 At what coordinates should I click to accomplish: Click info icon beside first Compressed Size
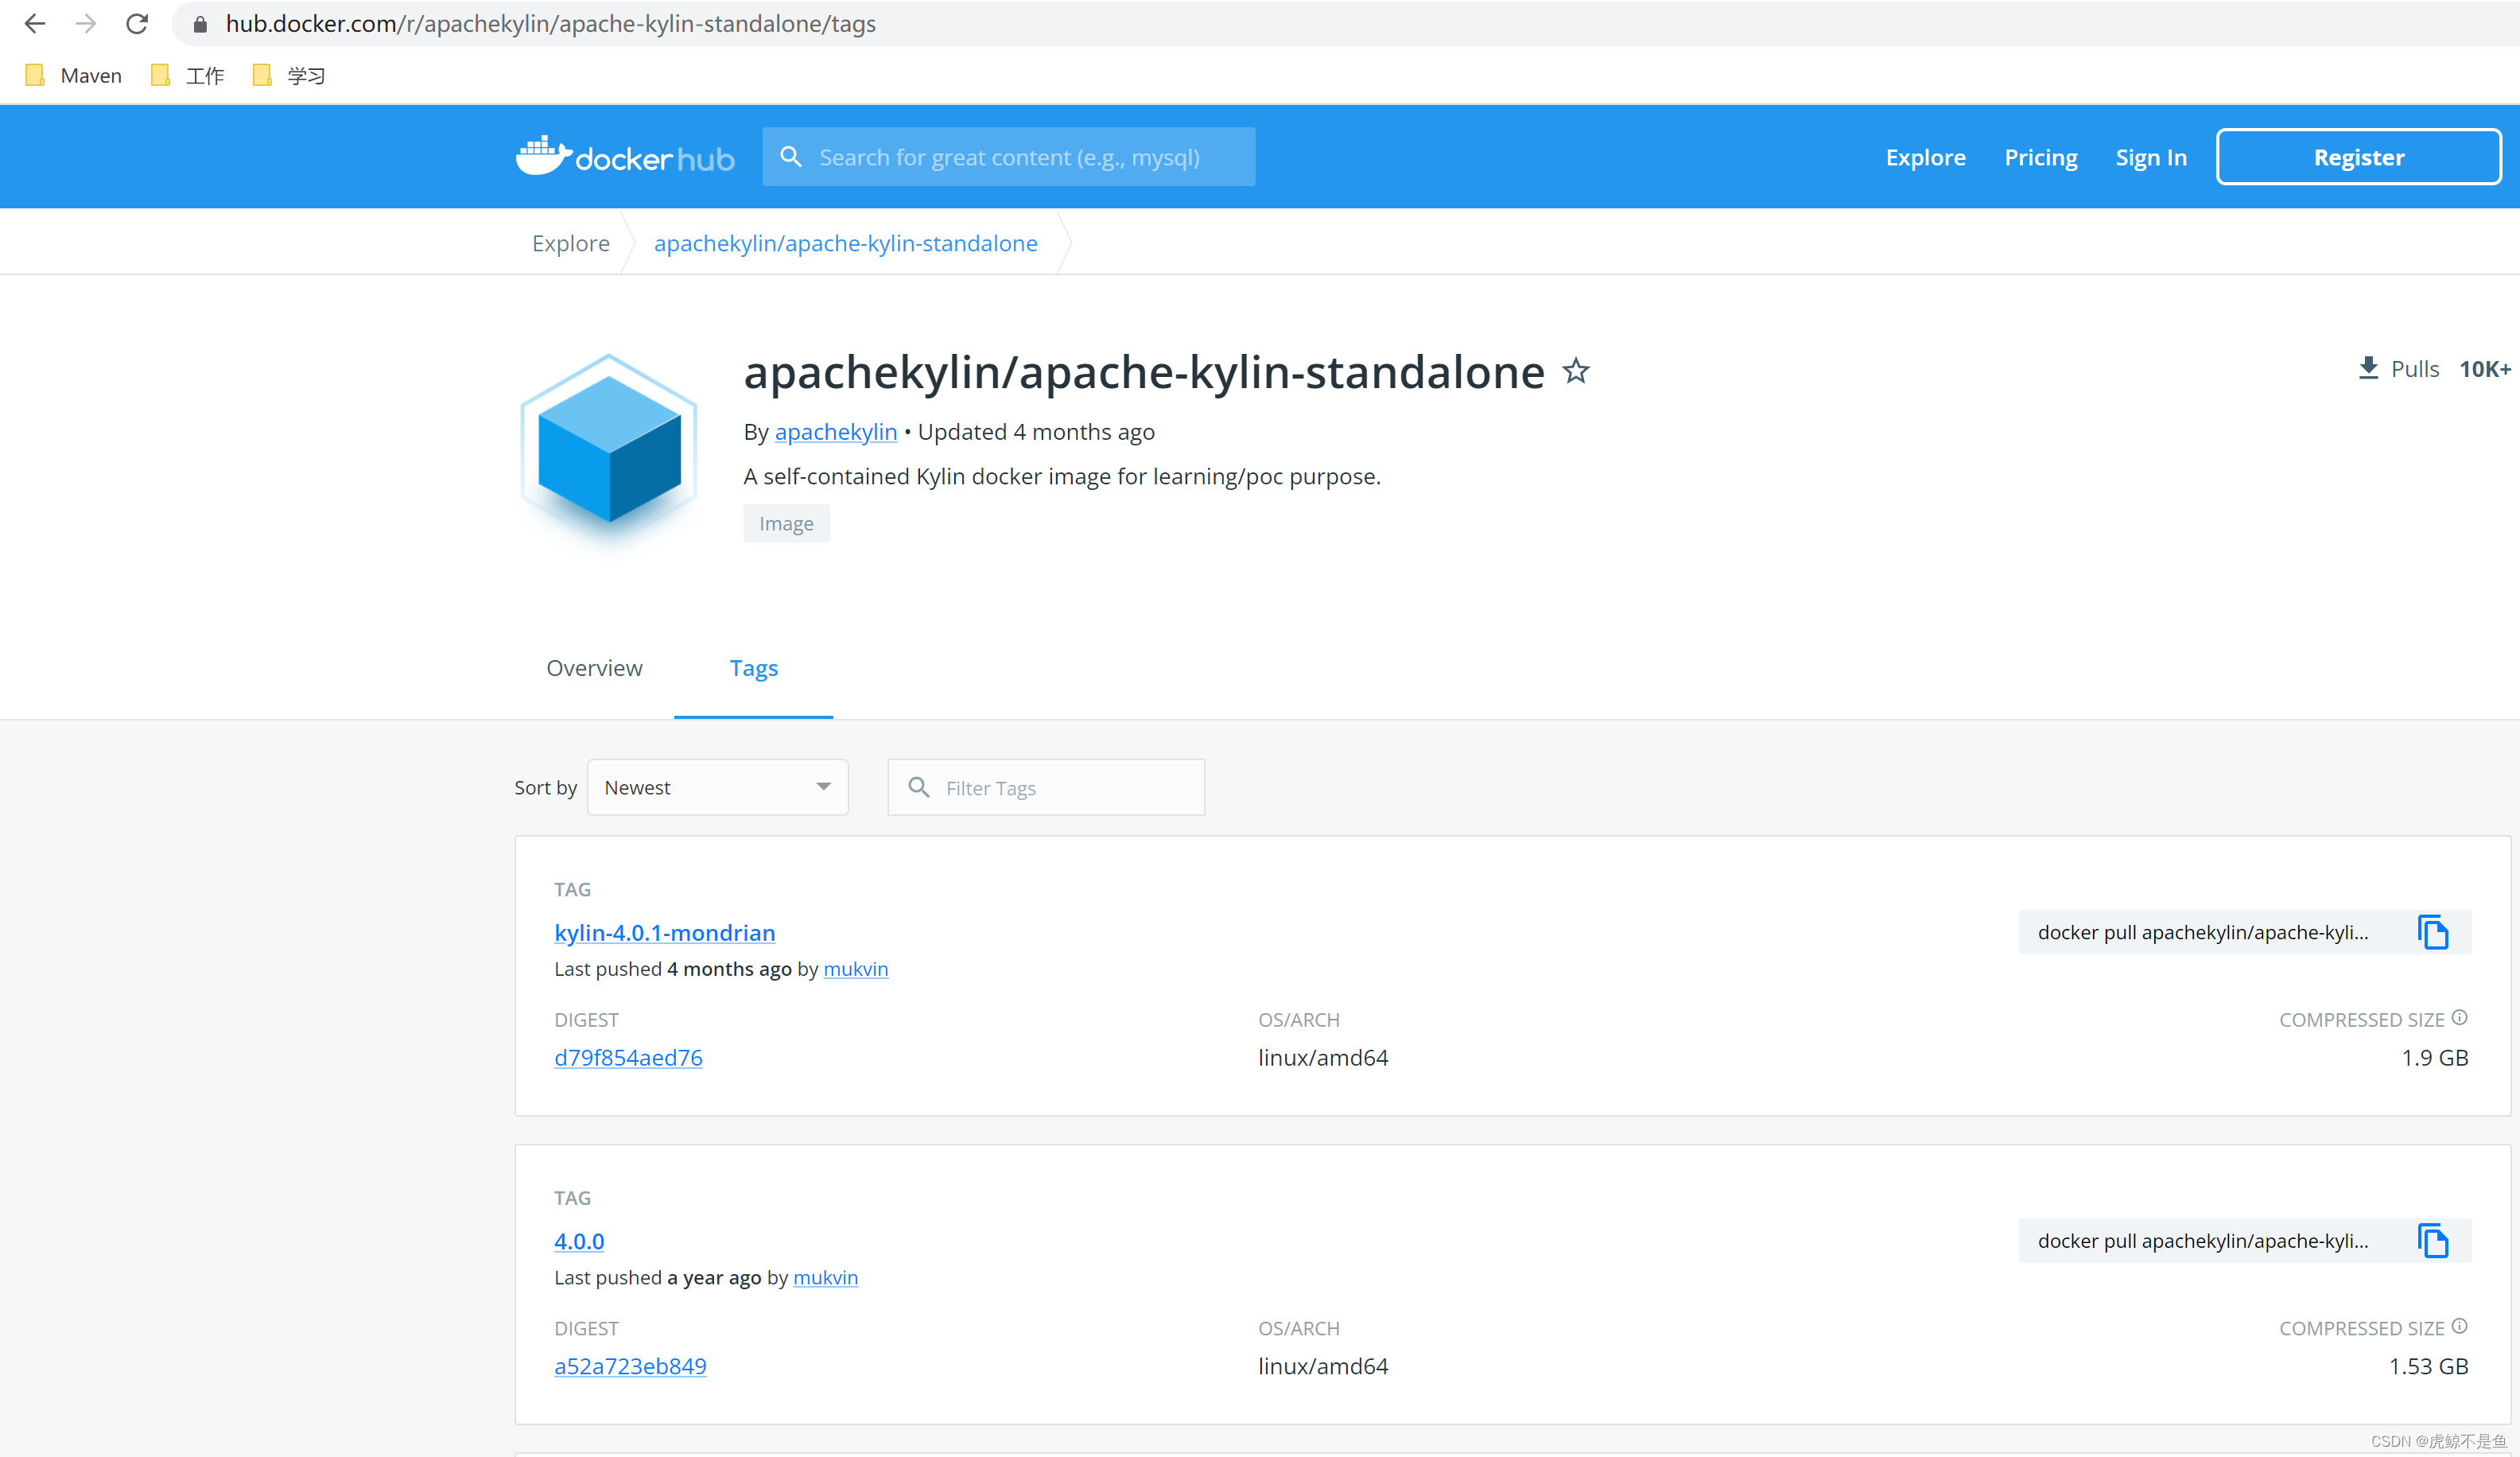(2460, 1018)
